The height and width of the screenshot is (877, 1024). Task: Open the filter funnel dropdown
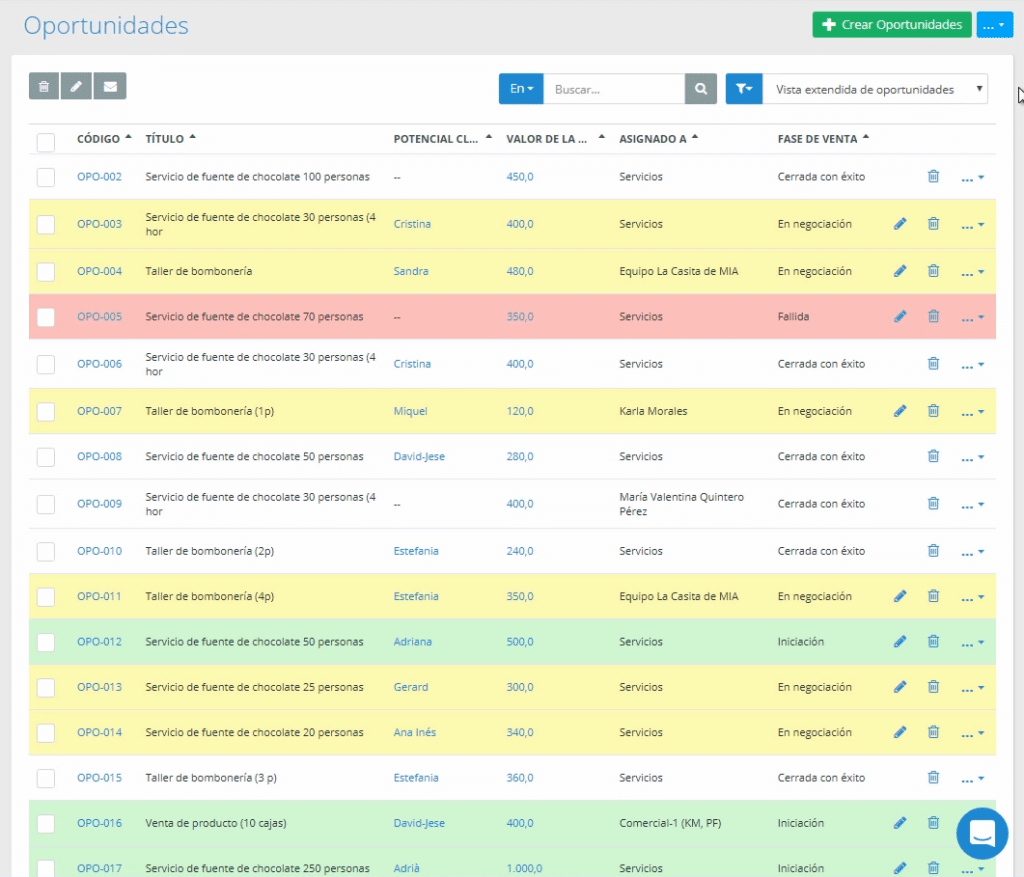[x=744, y=89]
